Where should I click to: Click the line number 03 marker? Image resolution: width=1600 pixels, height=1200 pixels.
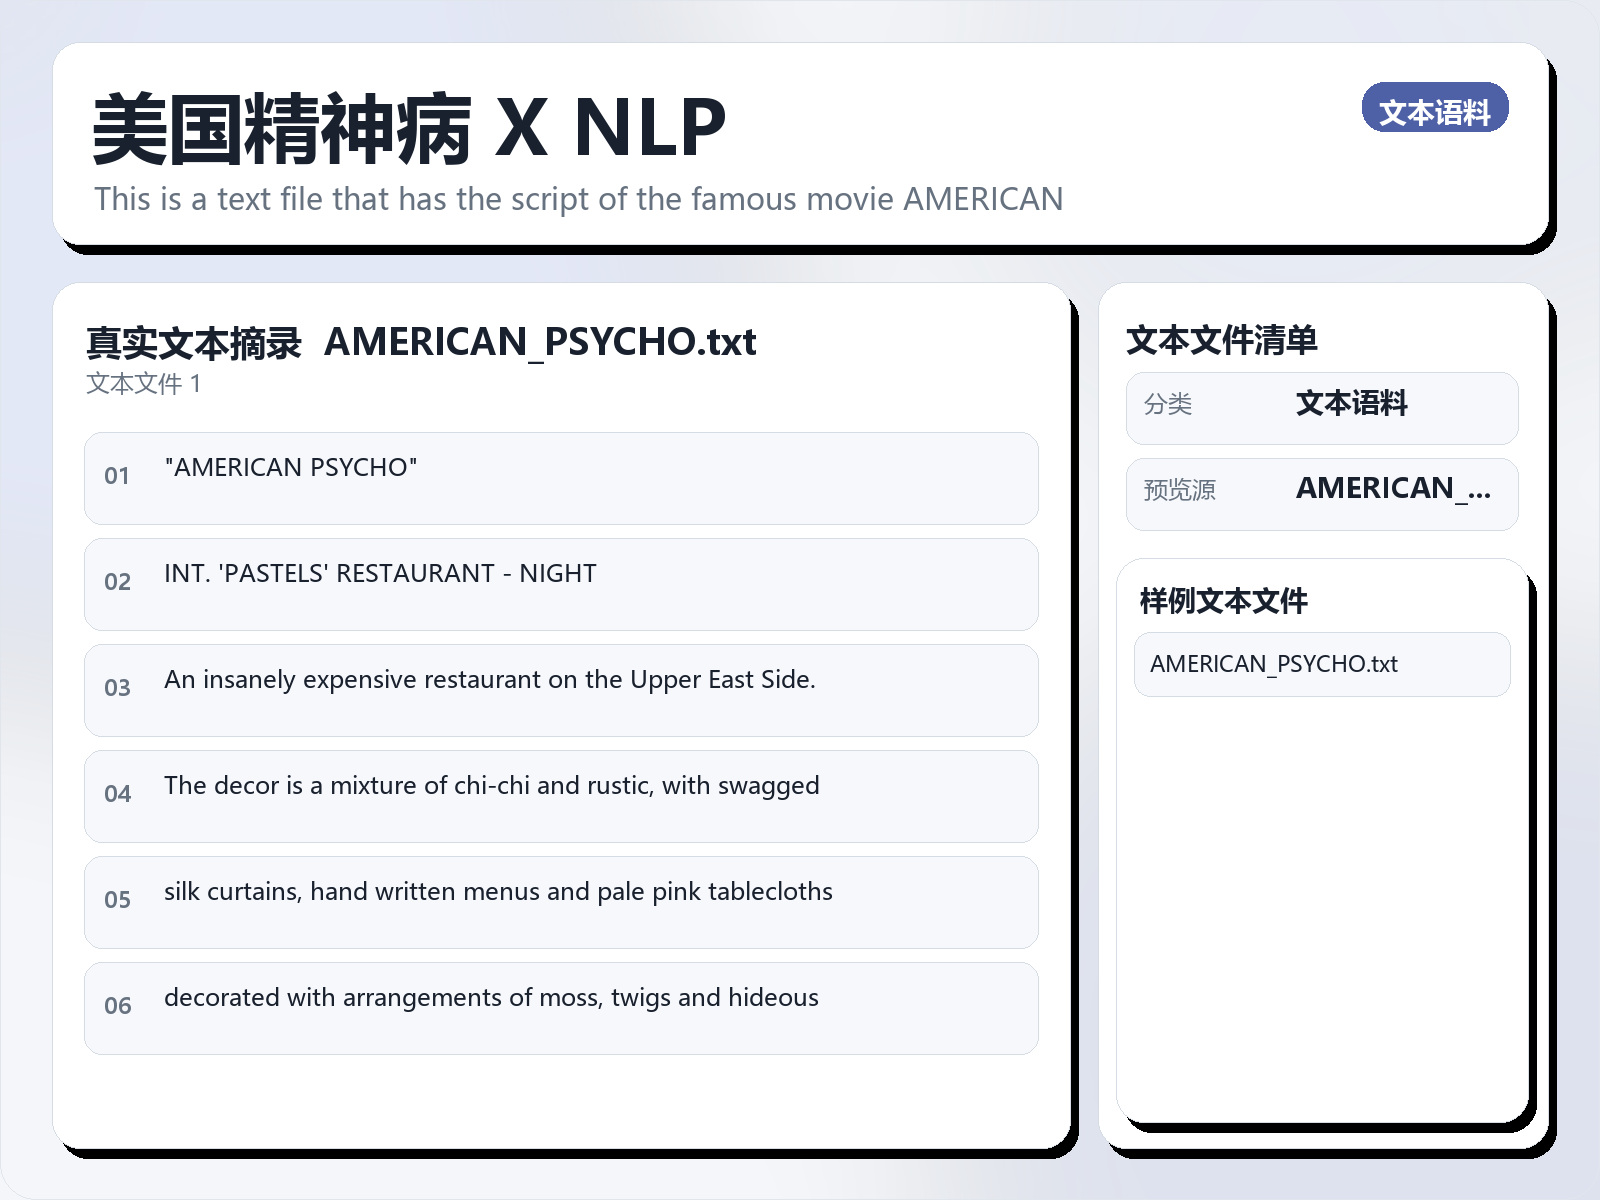pyautogui.click(x=117, y=689)
